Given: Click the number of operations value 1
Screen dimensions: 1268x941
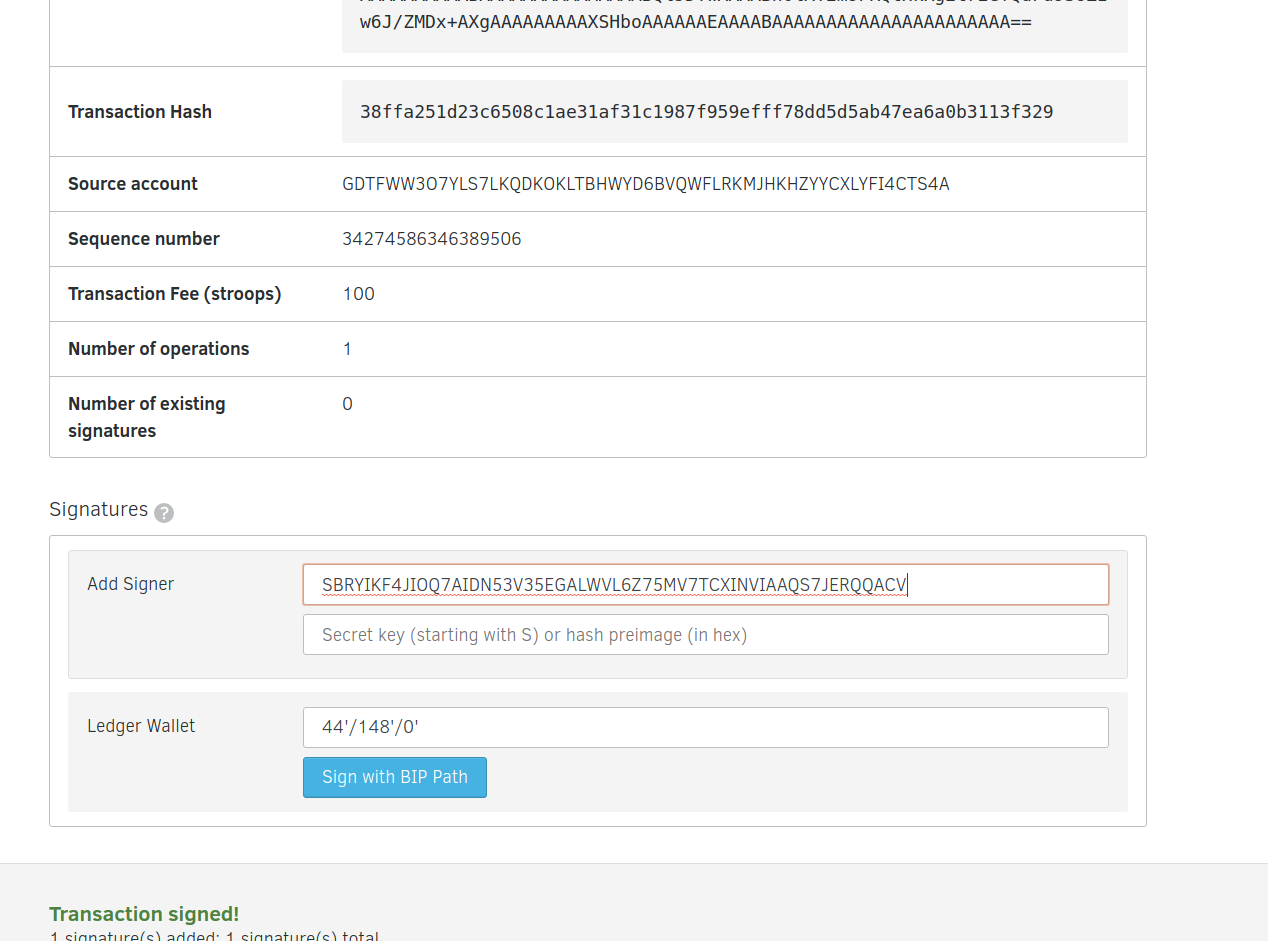Looking at the screenshot, I should coord(347,349).
